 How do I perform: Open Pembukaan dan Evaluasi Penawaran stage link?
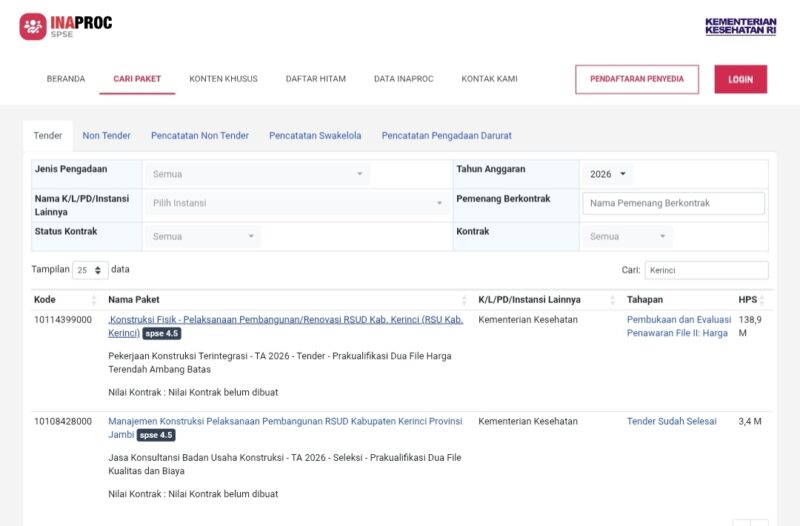[679, 326]
